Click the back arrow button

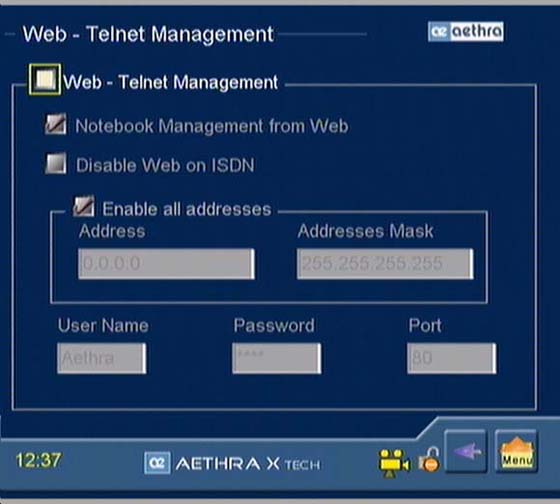click(x=466, y=451)
